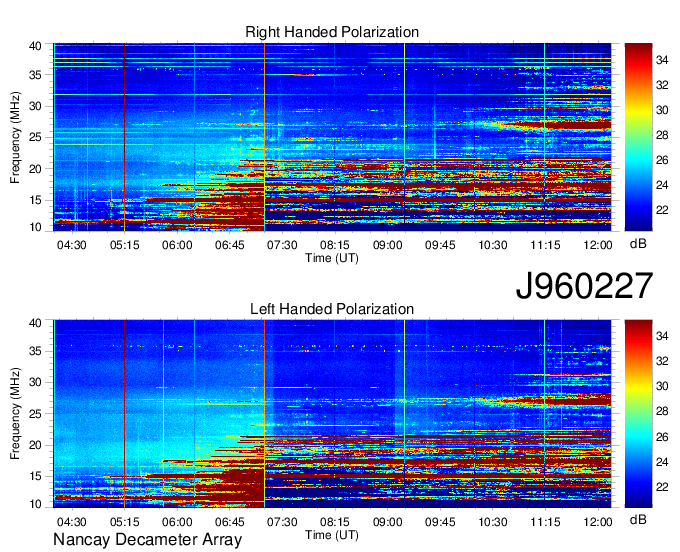Click the 'Left Handed Polarization' plot title

(332, 309)
